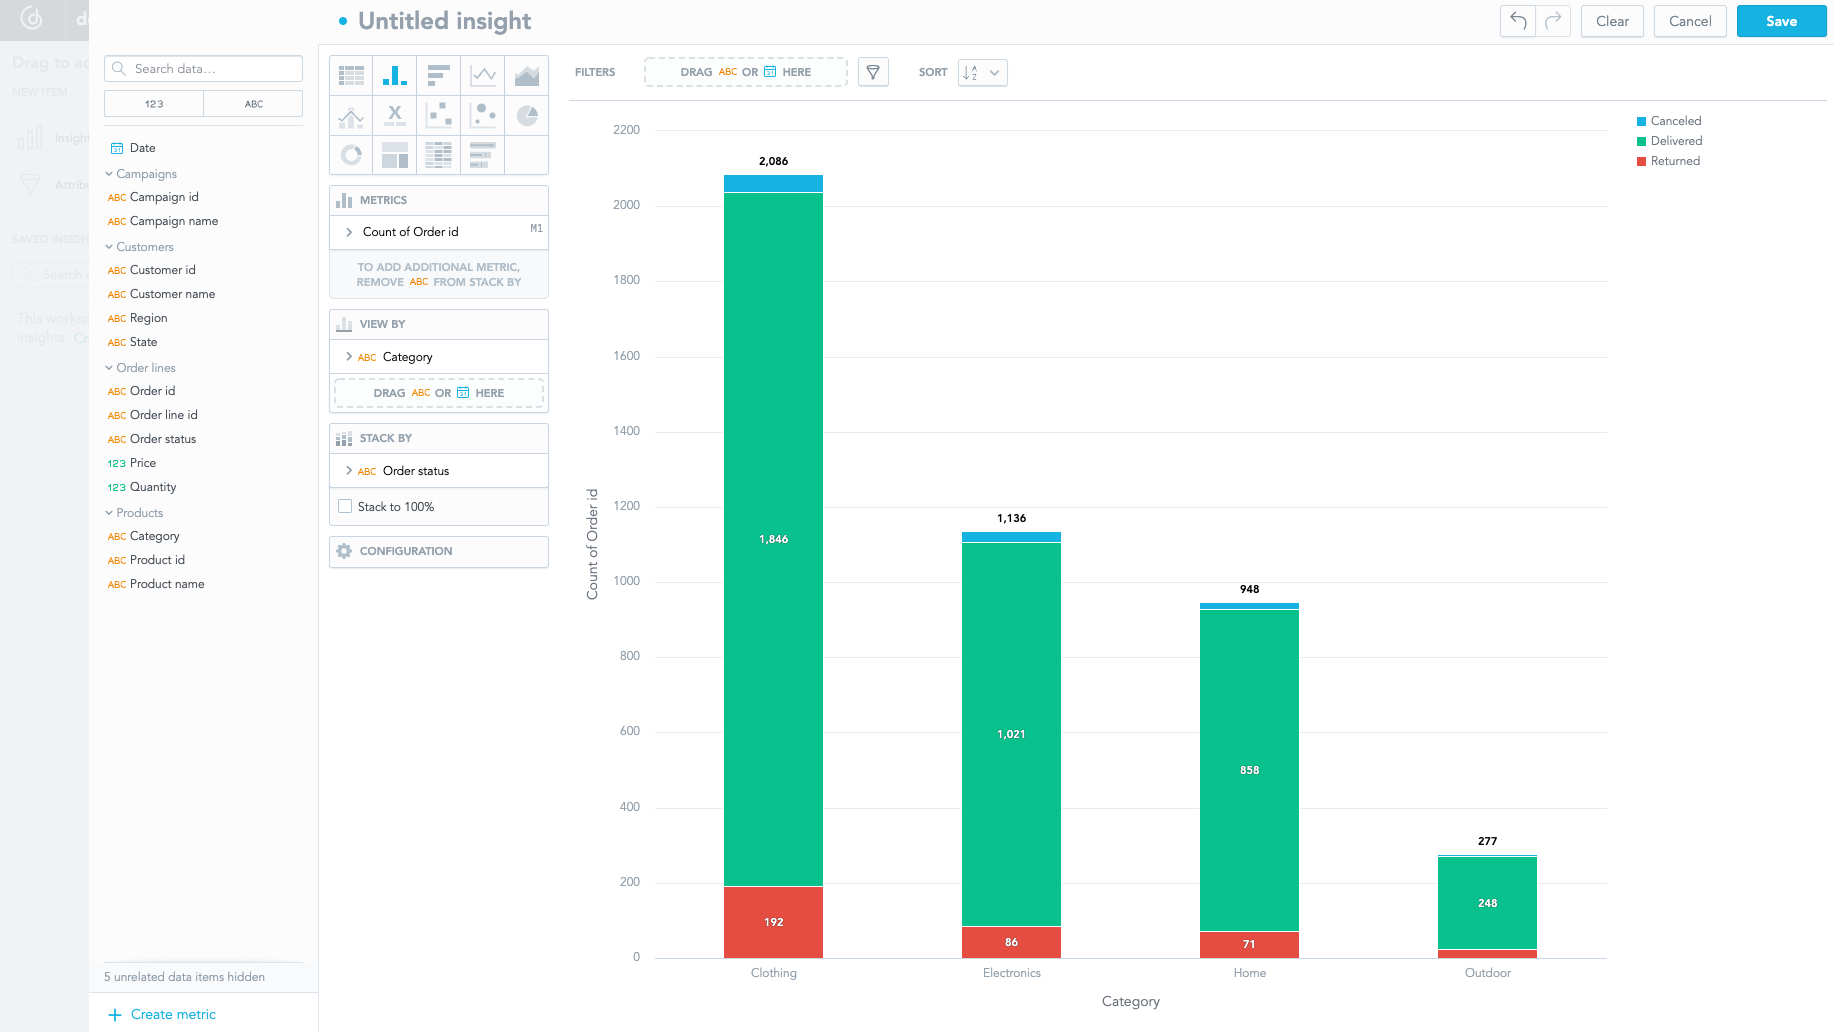Click the Home Delivered 858 bar segment
1834x1032 pixels.
pos(1249,770)
